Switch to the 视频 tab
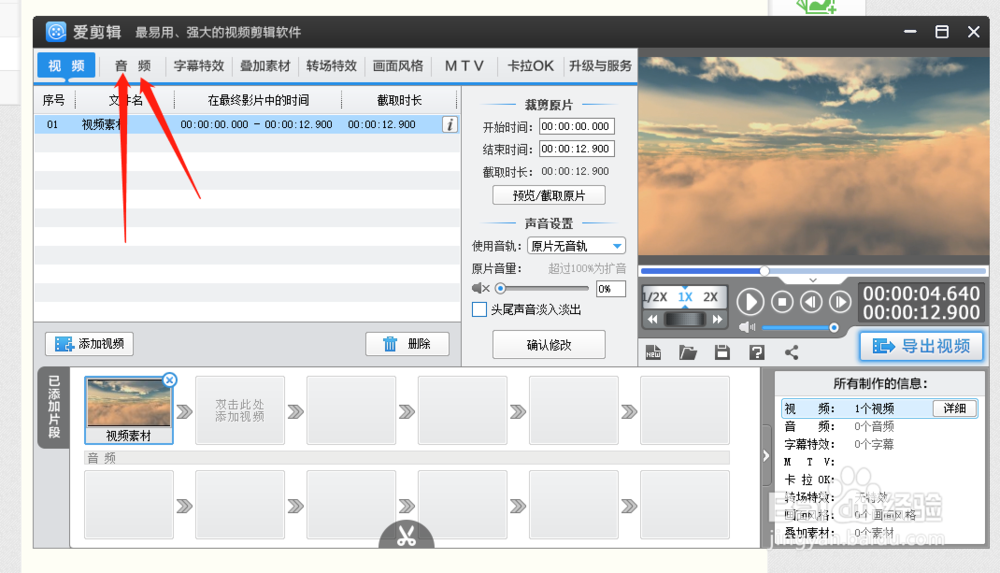The image size is (1000, 573). [66, 65]
